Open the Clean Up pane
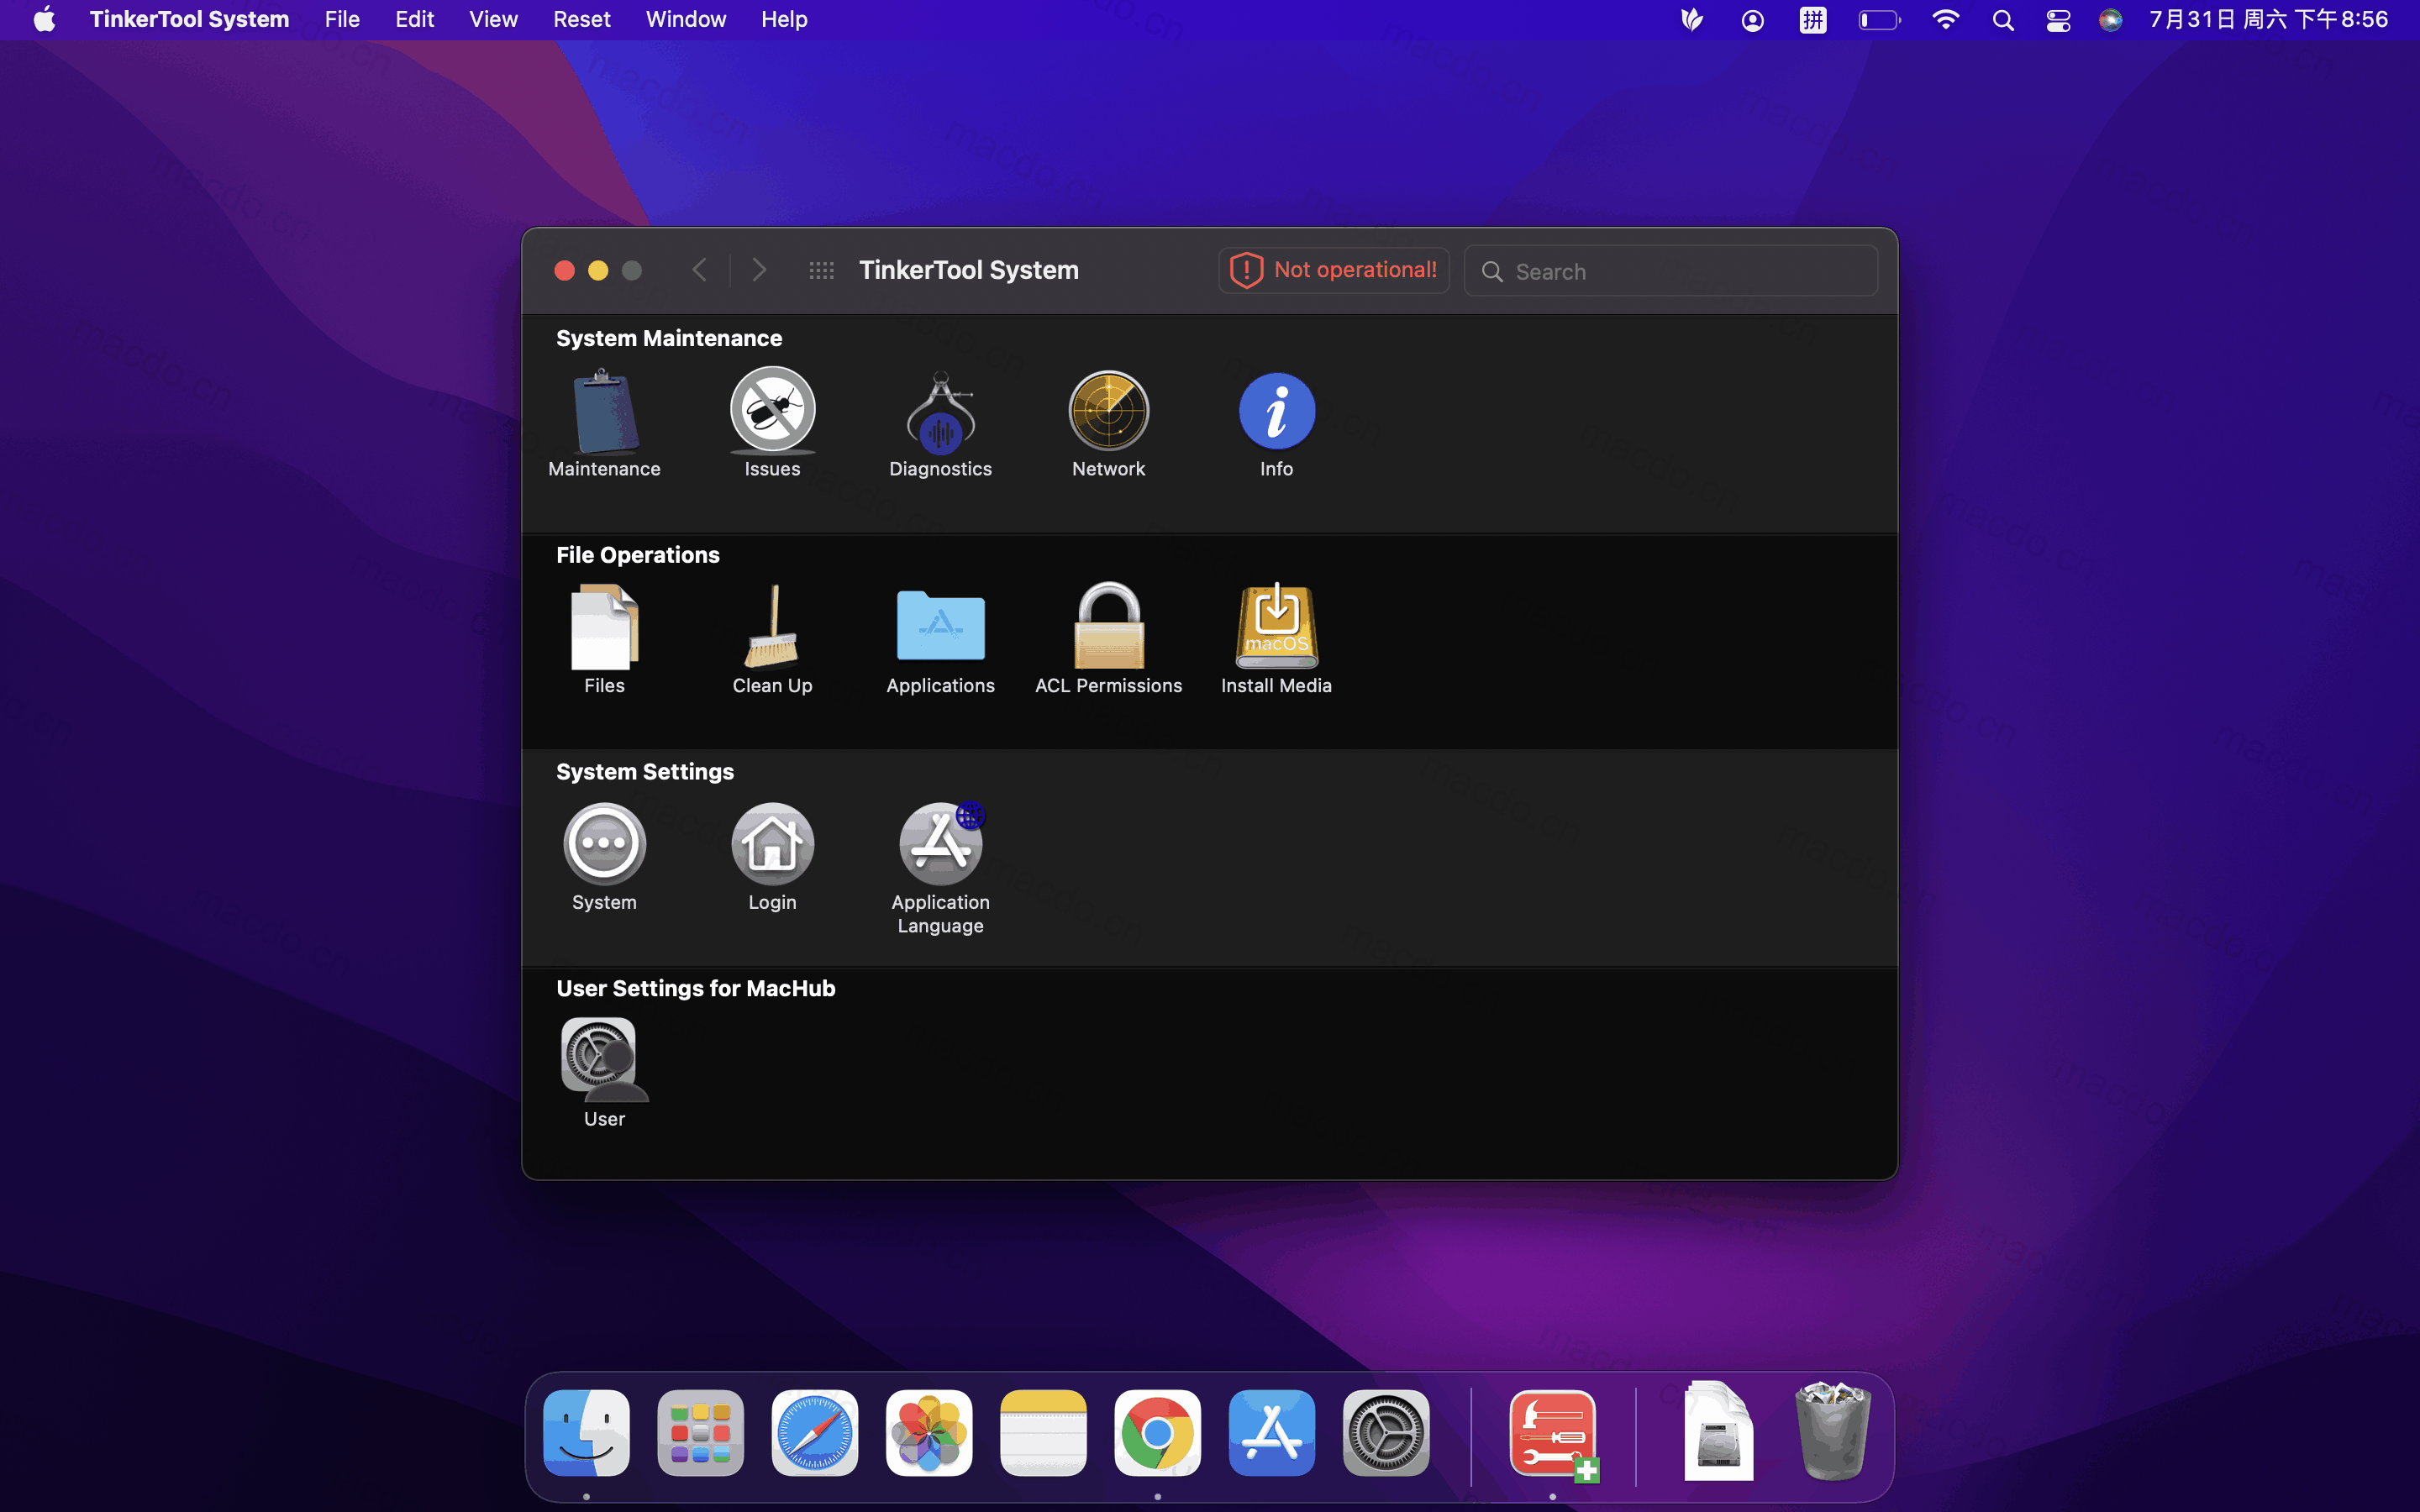Viewport: 2420px width, 1512px height. coord(772,640)
